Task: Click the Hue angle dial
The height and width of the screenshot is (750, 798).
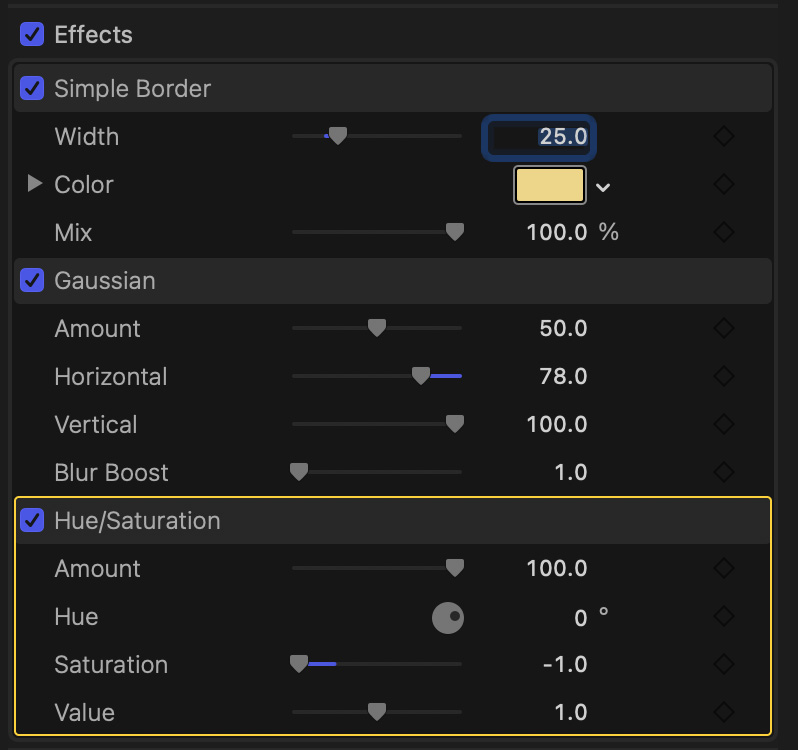Action: [448, 618]
